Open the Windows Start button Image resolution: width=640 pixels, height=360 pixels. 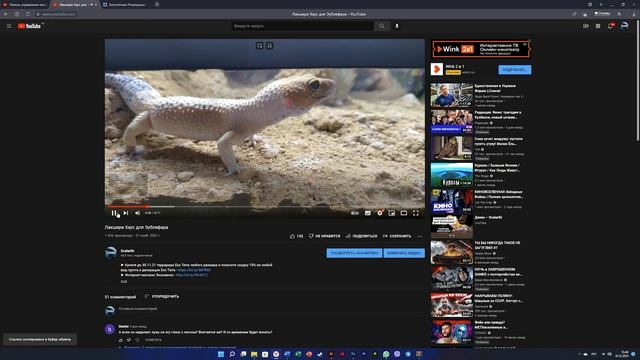coord(221,354)
